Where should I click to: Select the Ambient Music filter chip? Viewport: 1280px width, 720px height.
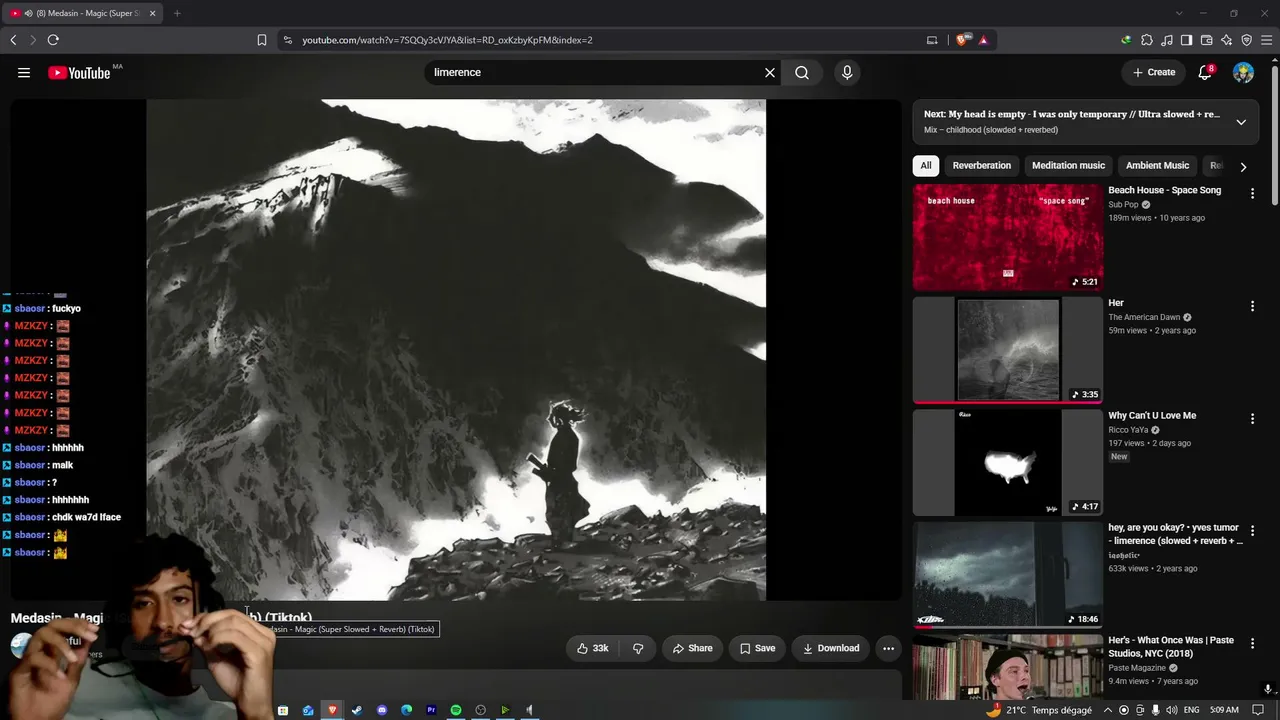coord(1157,166)
